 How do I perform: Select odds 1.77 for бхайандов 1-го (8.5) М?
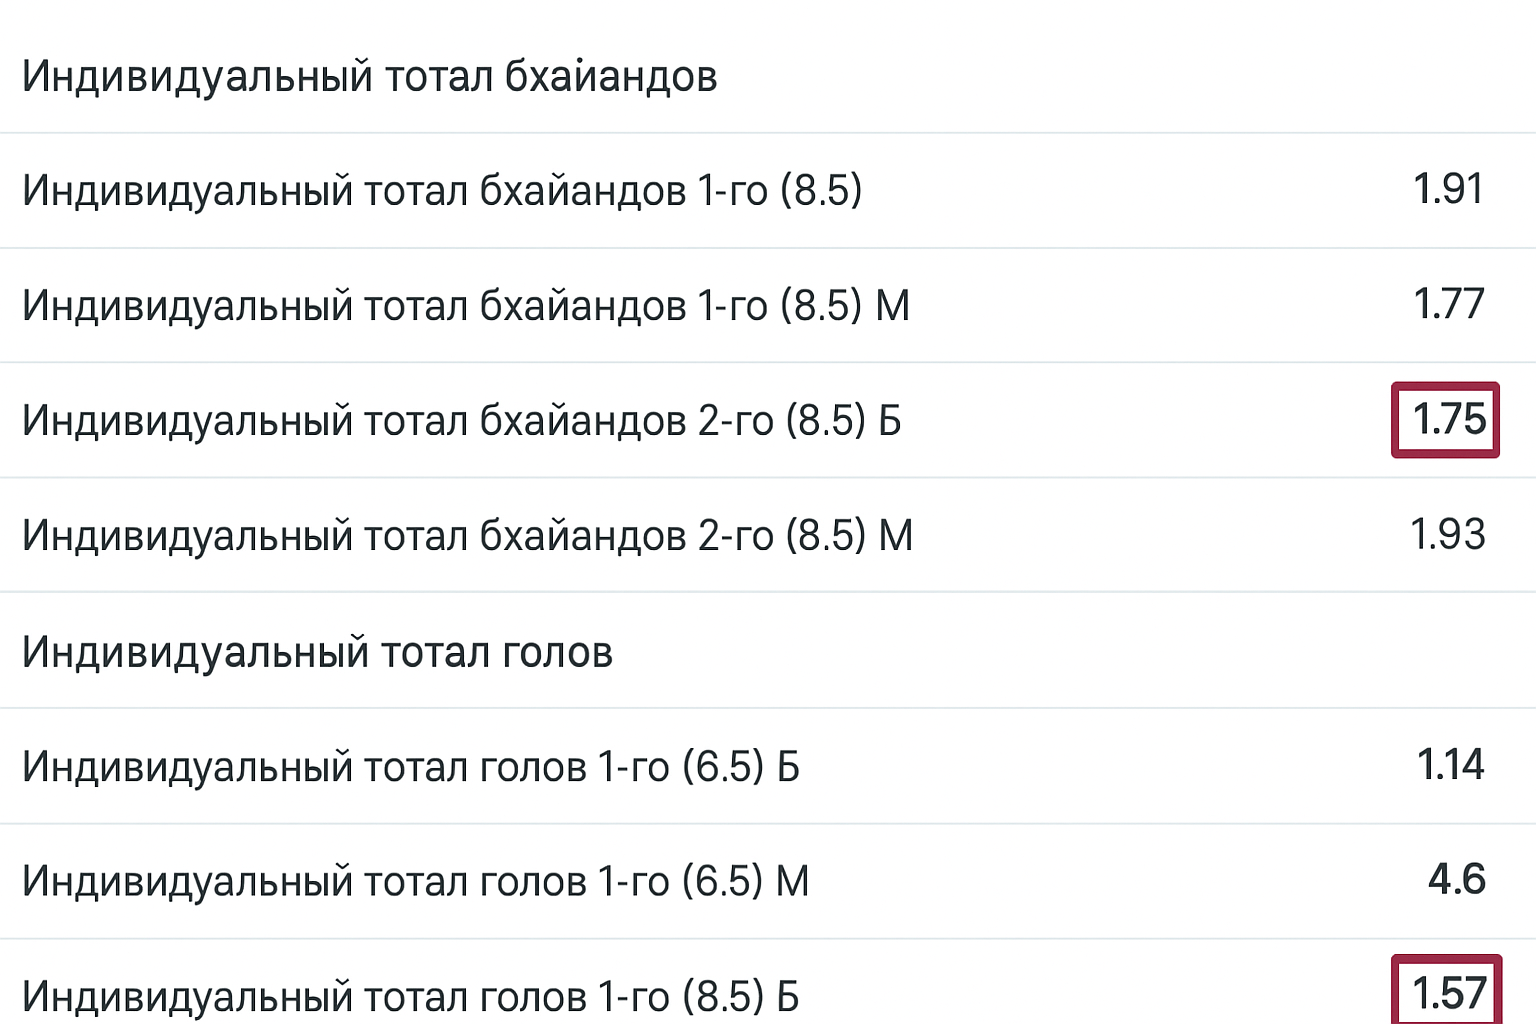[1447, 305]
